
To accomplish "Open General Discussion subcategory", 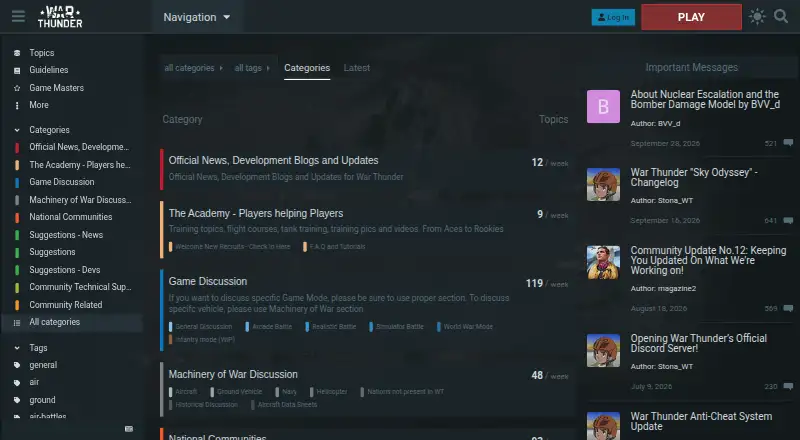I will tap(204, 327).
